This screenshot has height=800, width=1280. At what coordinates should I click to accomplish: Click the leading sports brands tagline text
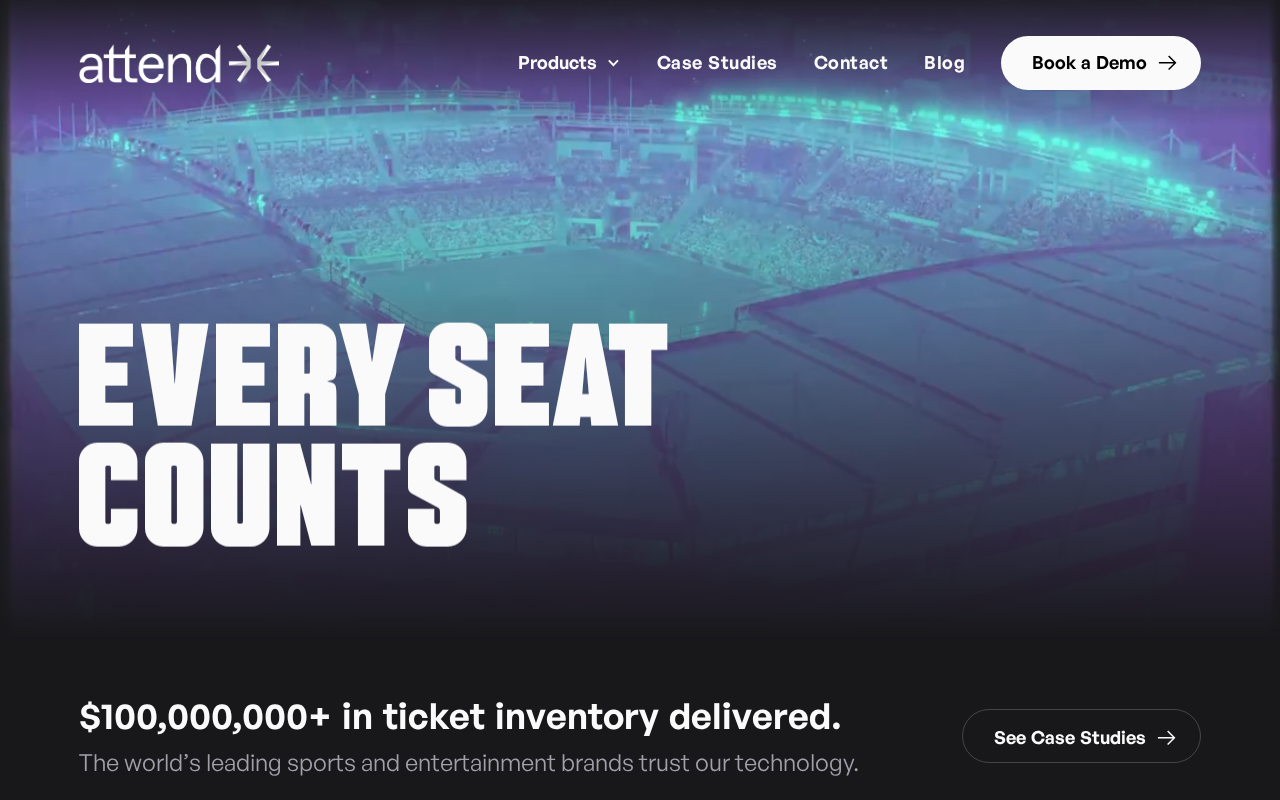(x=468, y=763)
